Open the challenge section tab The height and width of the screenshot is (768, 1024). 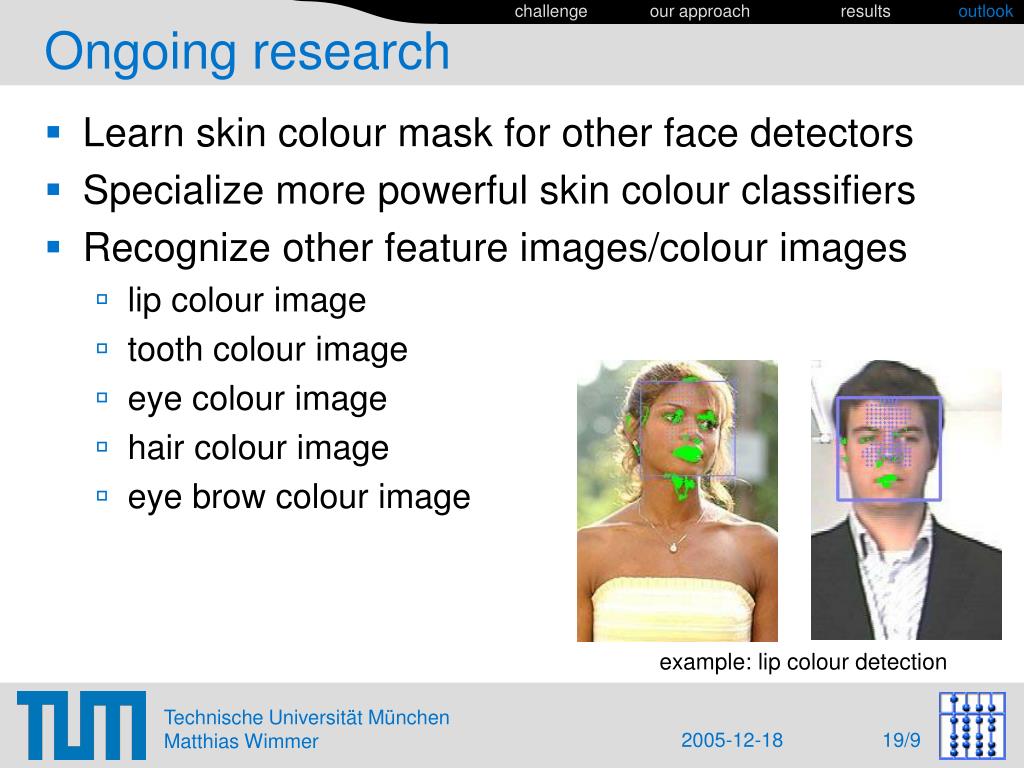(x=551, y=12)
